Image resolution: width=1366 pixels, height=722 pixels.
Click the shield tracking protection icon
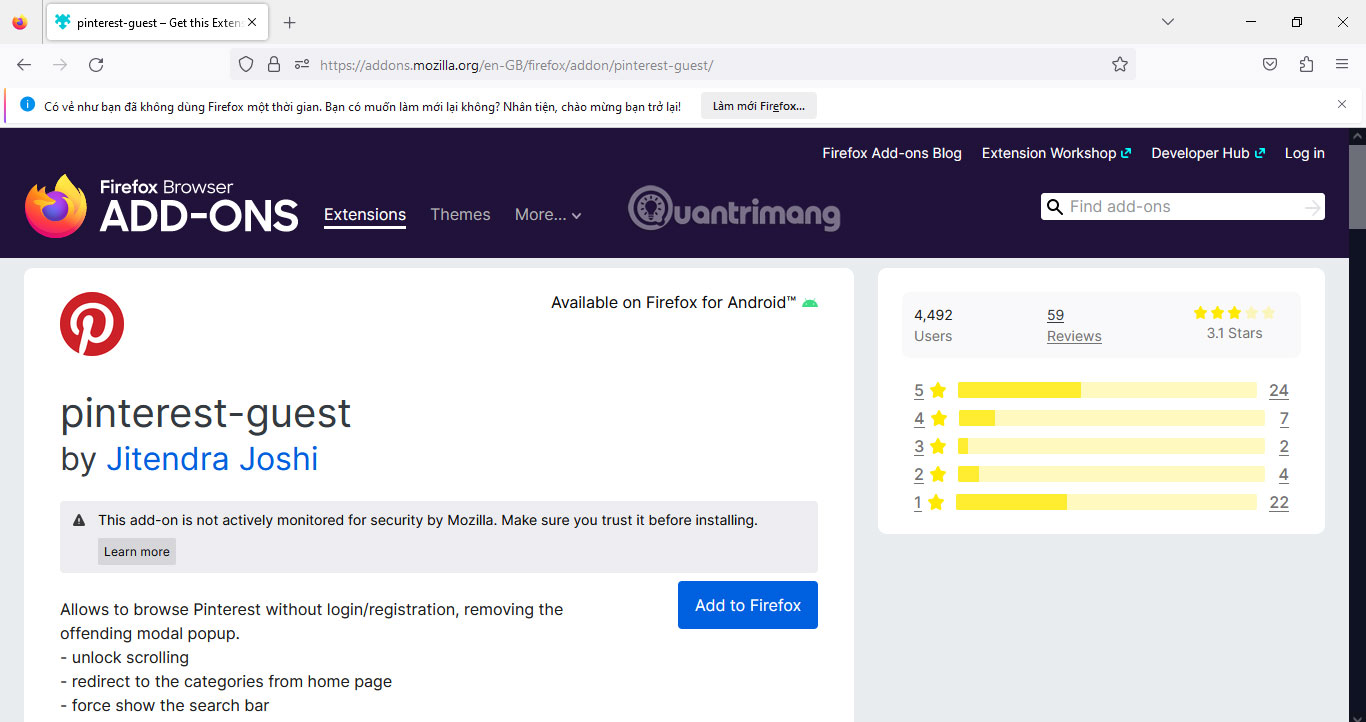[246, 64]
